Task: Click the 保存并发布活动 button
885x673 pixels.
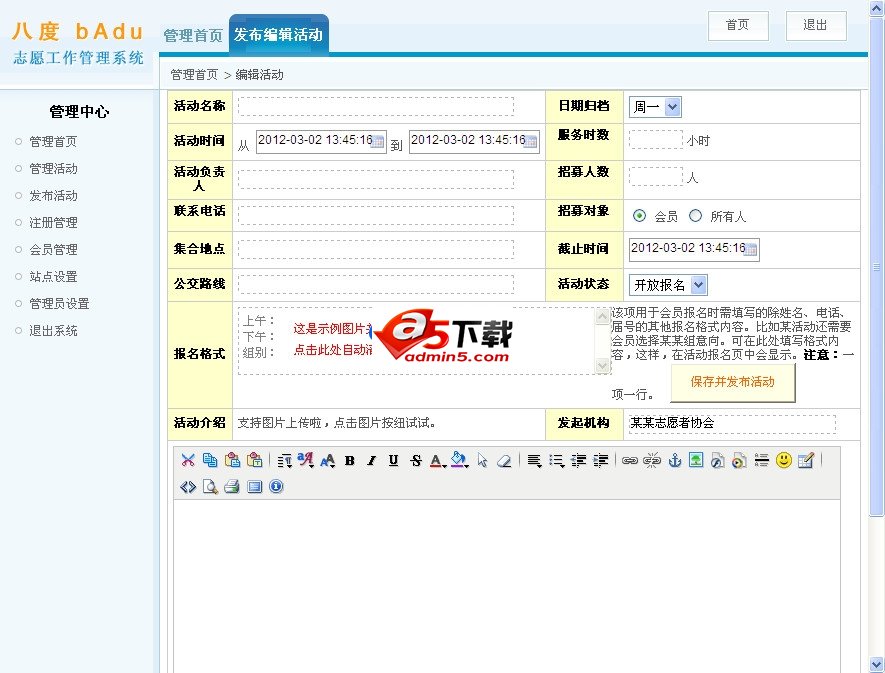Action: 732,382
